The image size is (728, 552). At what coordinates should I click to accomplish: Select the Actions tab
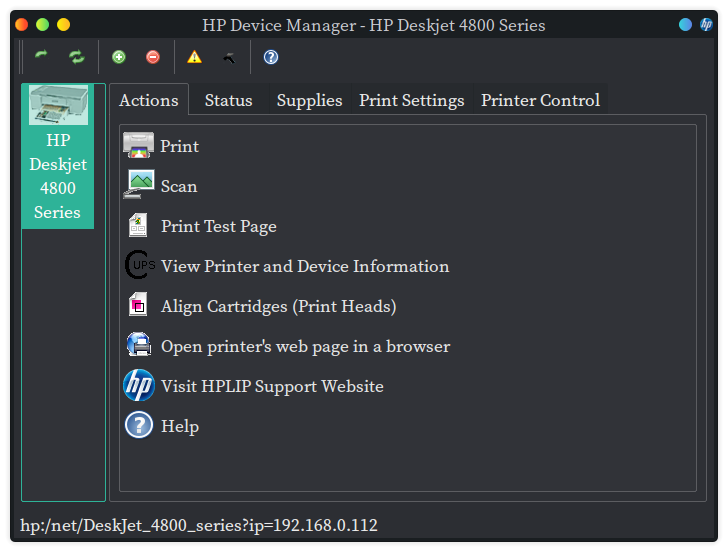(148, 100)
